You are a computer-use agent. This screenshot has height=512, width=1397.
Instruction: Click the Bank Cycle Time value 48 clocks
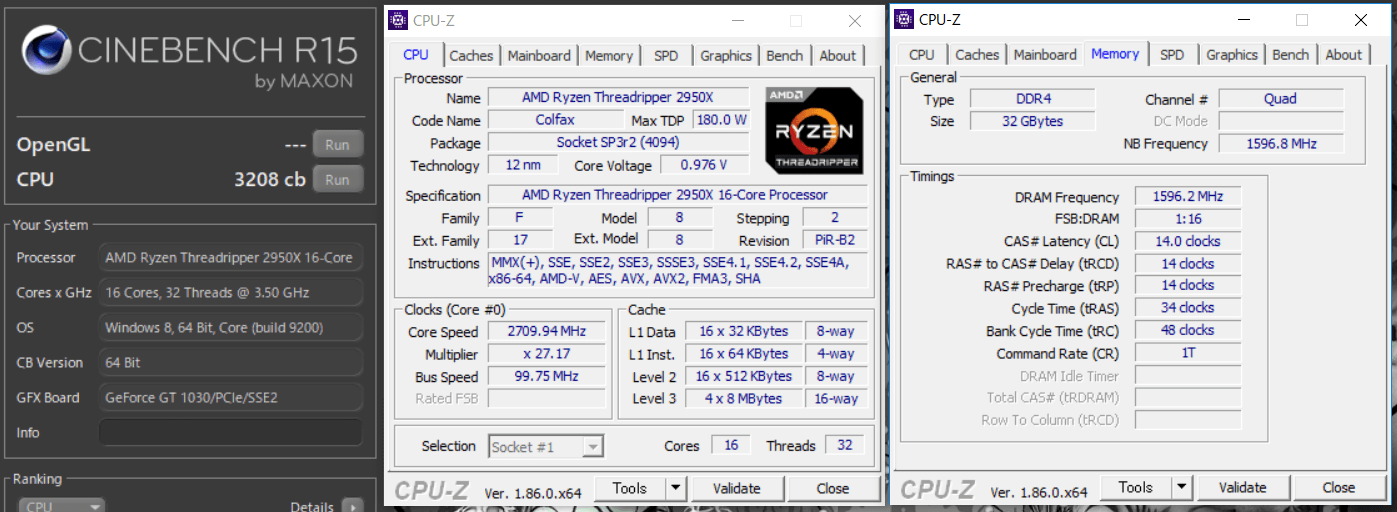(1188, 330)
